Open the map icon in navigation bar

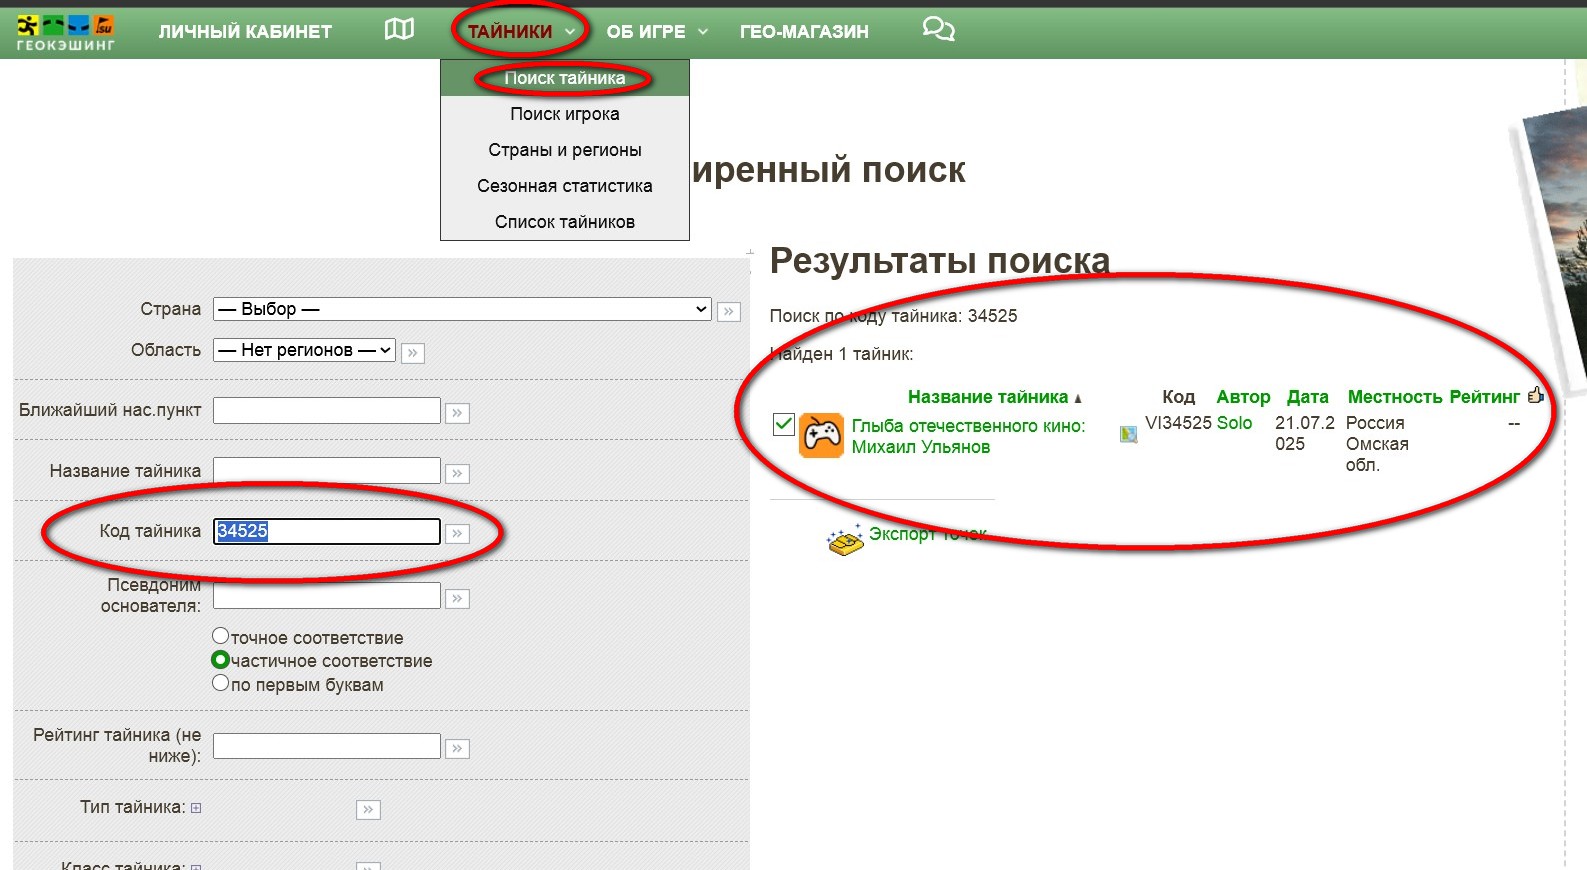coord(399,30)
